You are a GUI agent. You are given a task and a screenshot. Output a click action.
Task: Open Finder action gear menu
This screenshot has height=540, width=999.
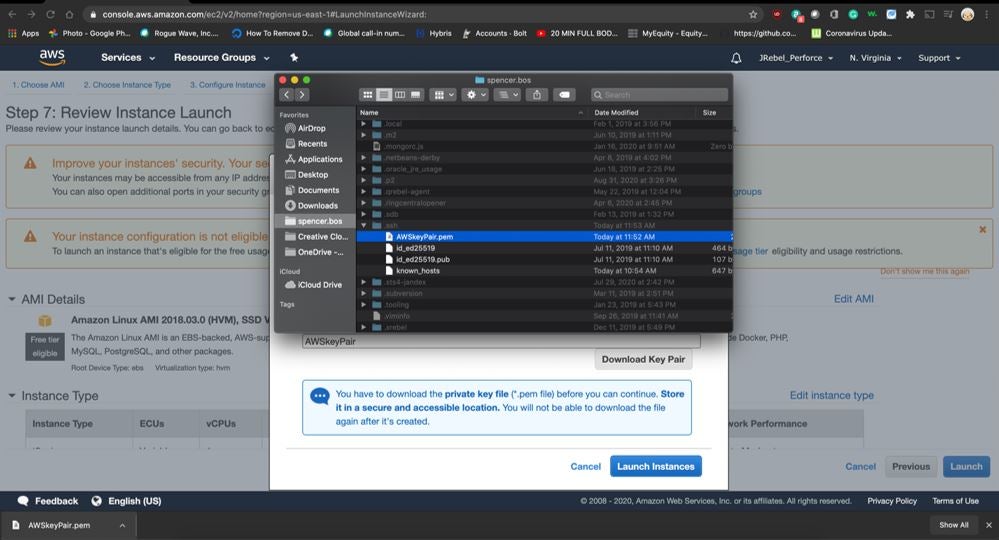pos(475,95)
